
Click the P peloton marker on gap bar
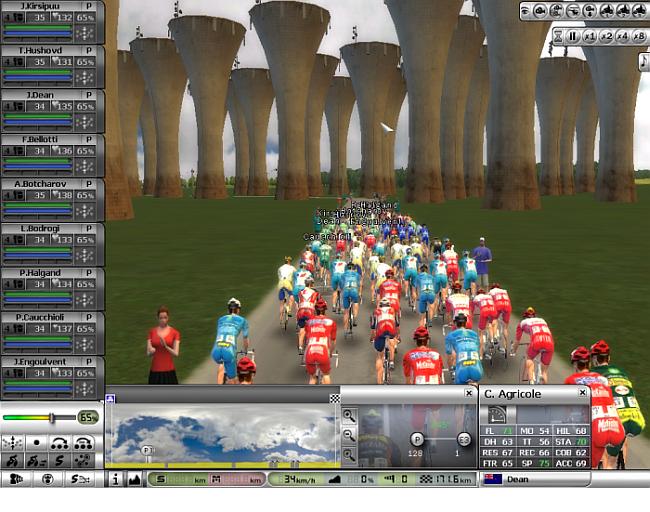pyautogui.click(x=417, y=438)
